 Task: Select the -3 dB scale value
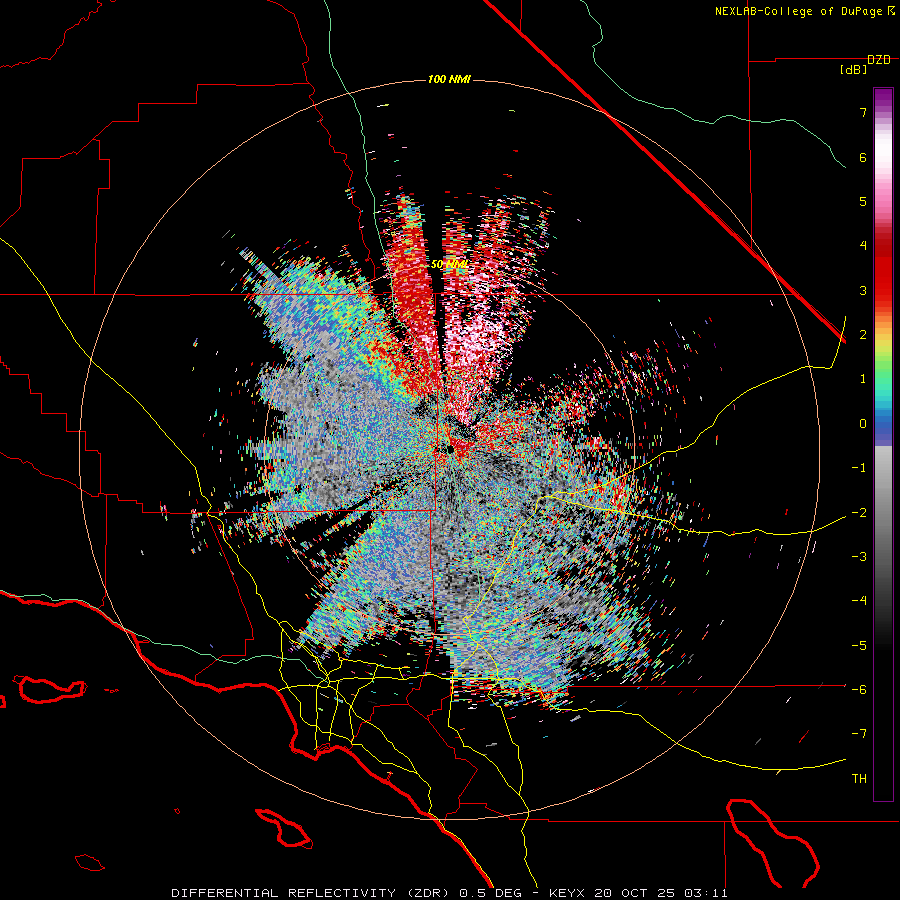click(x=859, y=557)
